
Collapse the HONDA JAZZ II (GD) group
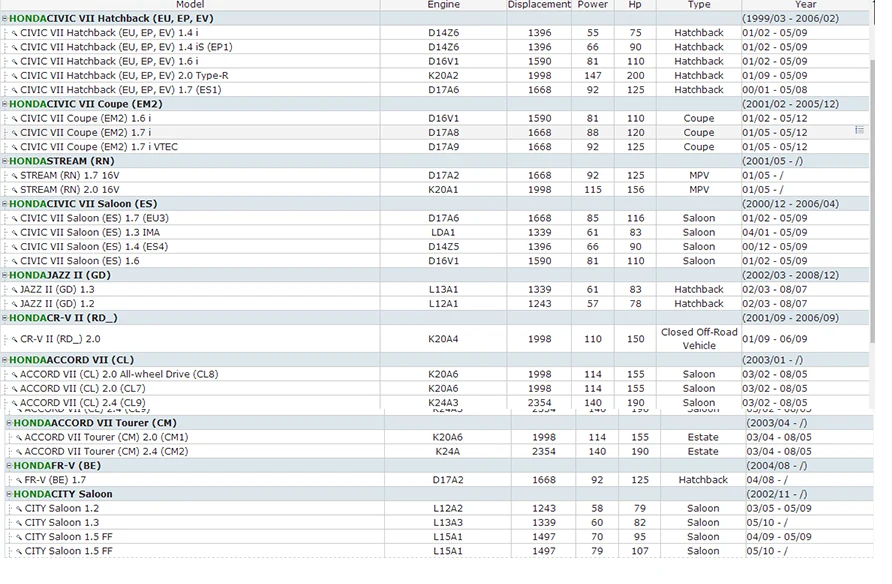[5, 275]
